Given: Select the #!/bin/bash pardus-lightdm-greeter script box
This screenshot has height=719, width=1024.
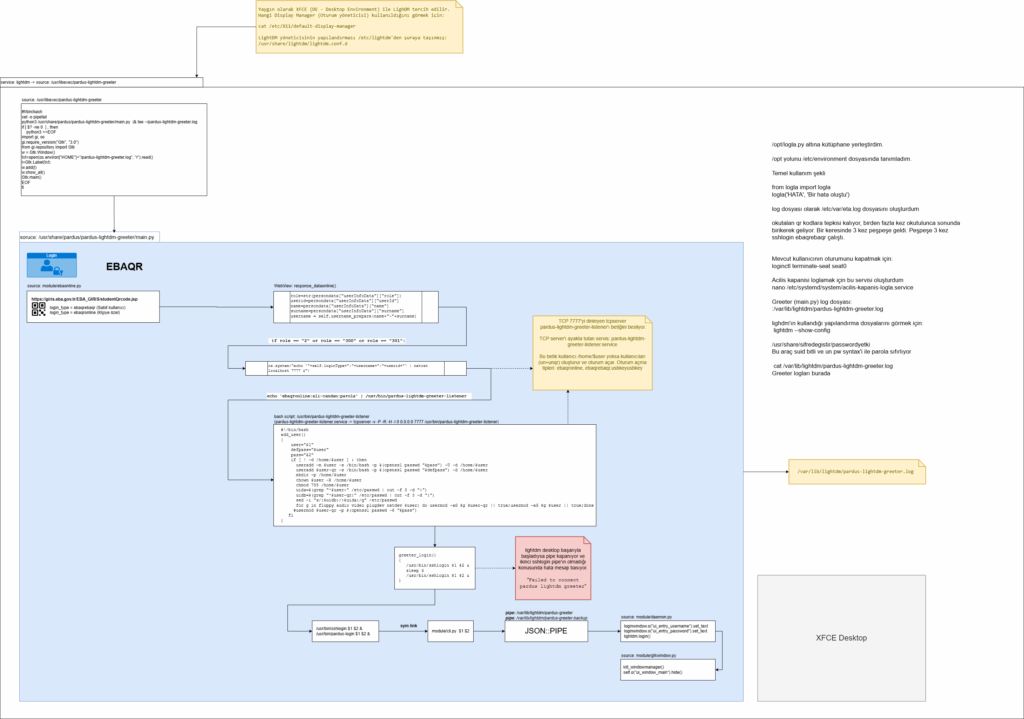Looking at the screenshot, I should coord(114,150).
